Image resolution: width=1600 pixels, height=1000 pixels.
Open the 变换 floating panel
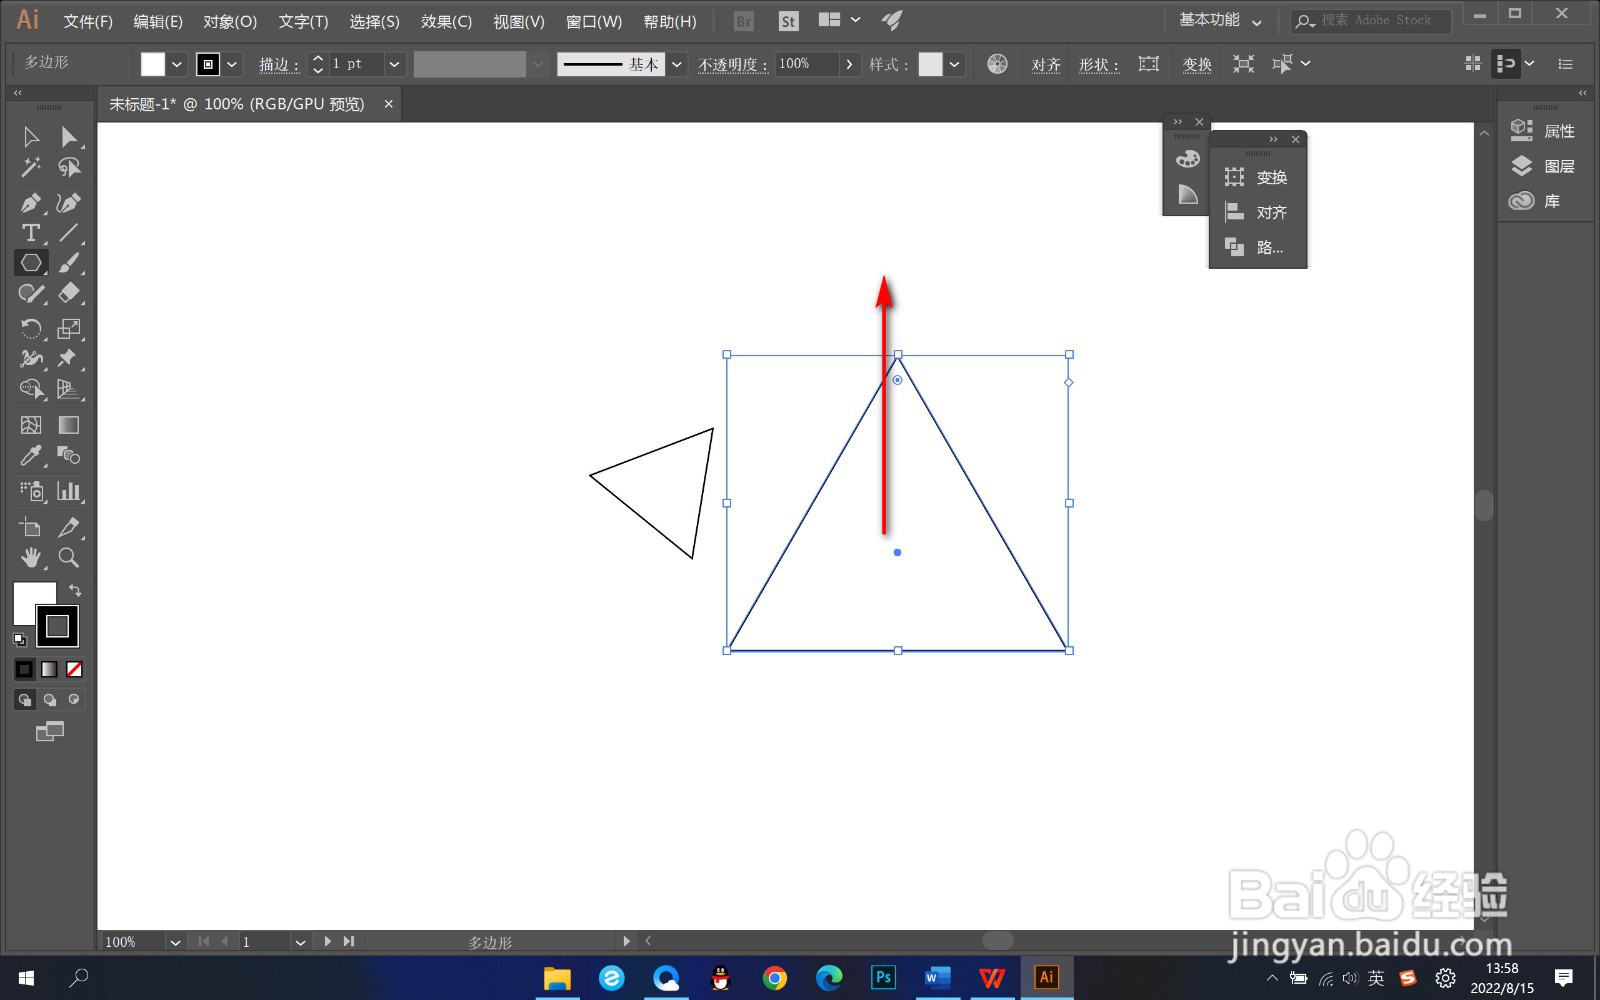1257,177
